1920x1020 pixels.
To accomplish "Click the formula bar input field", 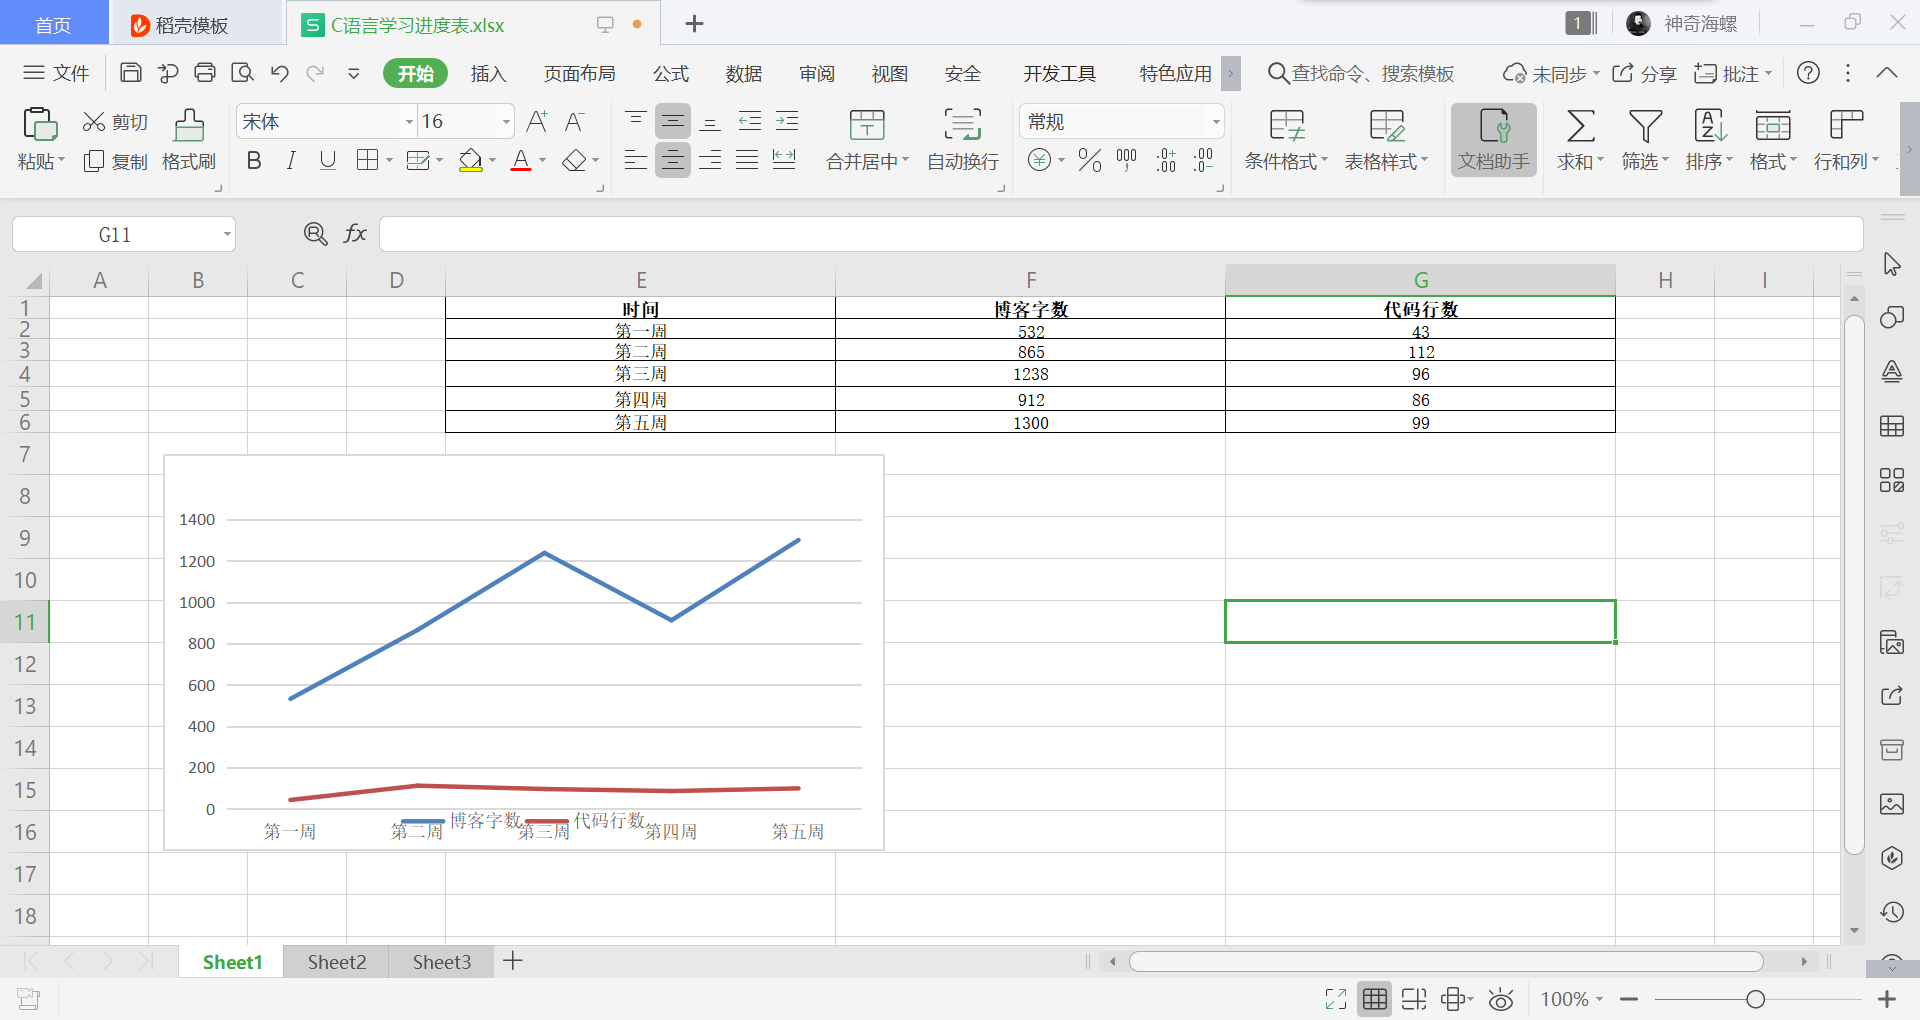I will [x=1121, y=234].
